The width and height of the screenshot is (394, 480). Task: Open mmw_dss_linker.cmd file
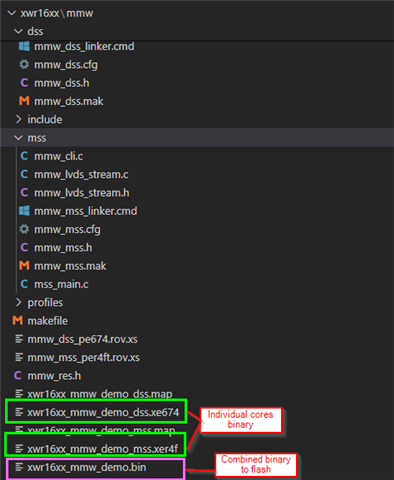[84, 46]
